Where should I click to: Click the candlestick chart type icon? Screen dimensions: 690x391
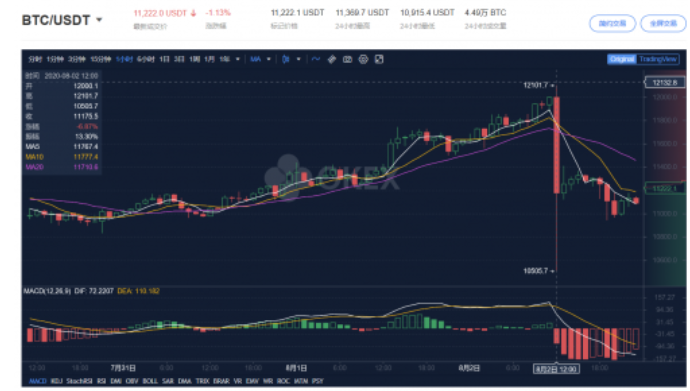[x=286, y=59]
